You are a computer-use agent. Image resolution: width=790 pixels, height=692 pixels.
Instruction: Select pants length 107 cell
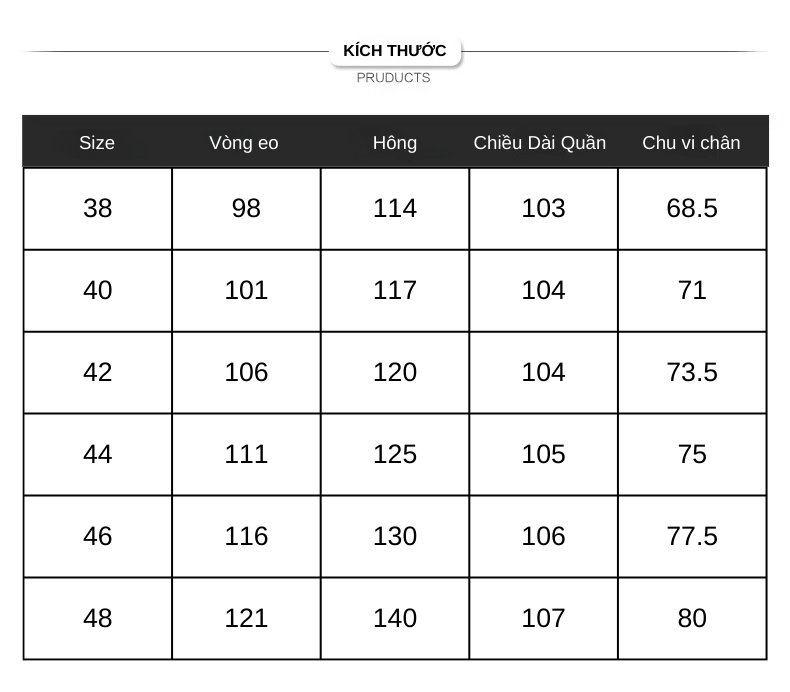point(544,618)
